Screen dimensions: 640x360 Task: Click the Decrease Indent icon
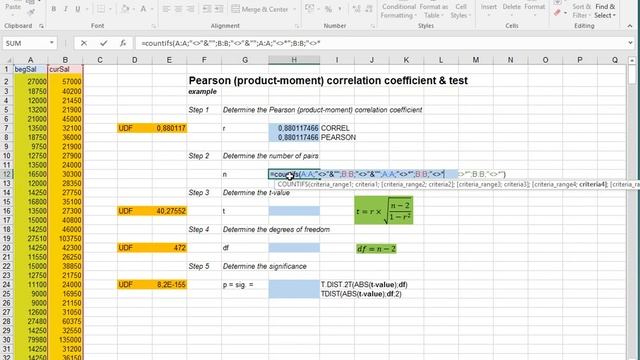coord(207,9)
